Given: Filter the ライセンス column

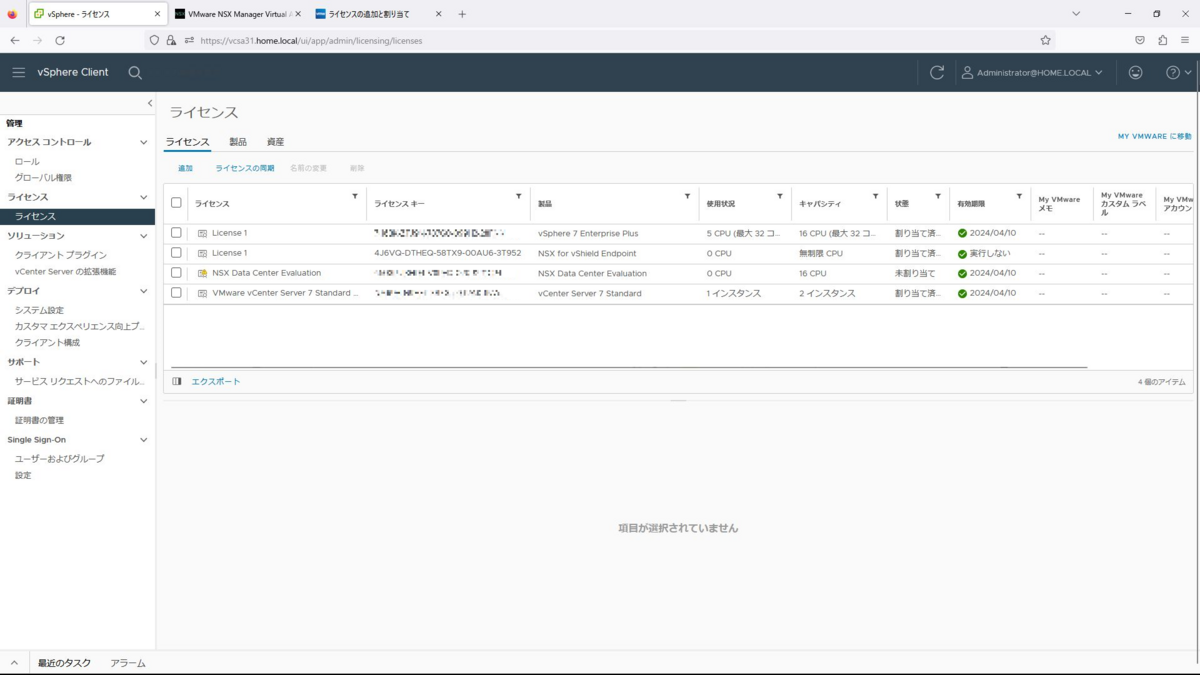Looking at the screenshot, I should (355, 196).
